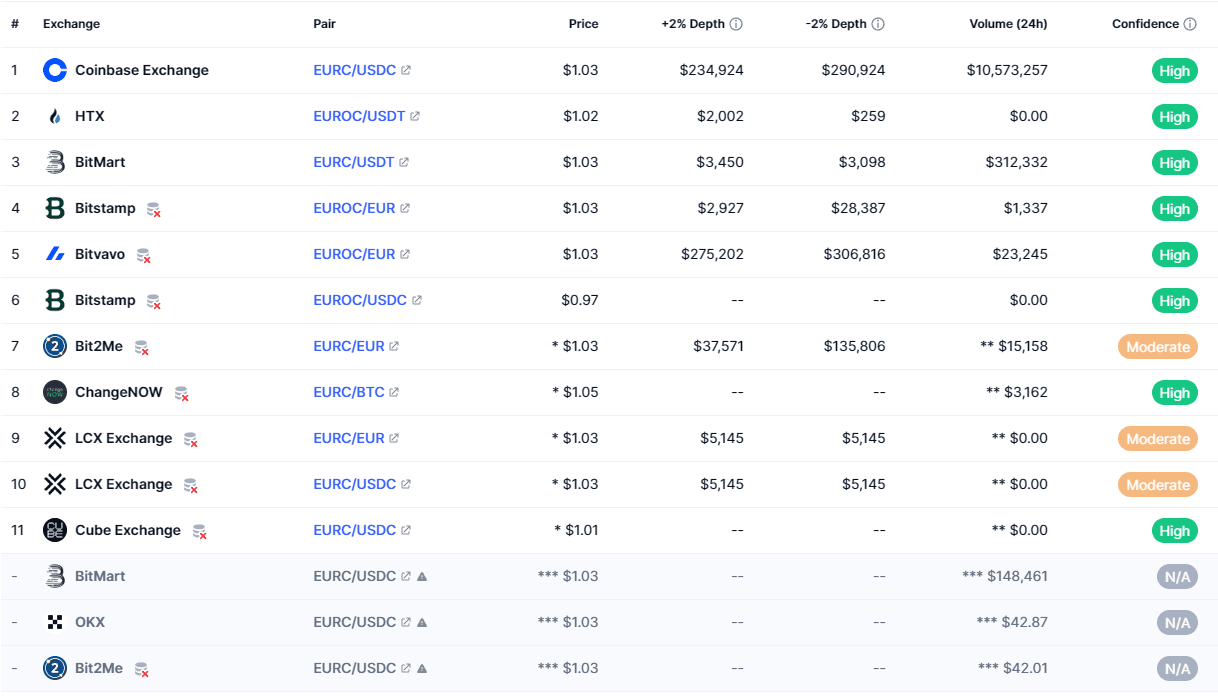1218x697 pixels.
Task: Open the EURC/BTC pair on ChangeNOW
Action: 349,392
